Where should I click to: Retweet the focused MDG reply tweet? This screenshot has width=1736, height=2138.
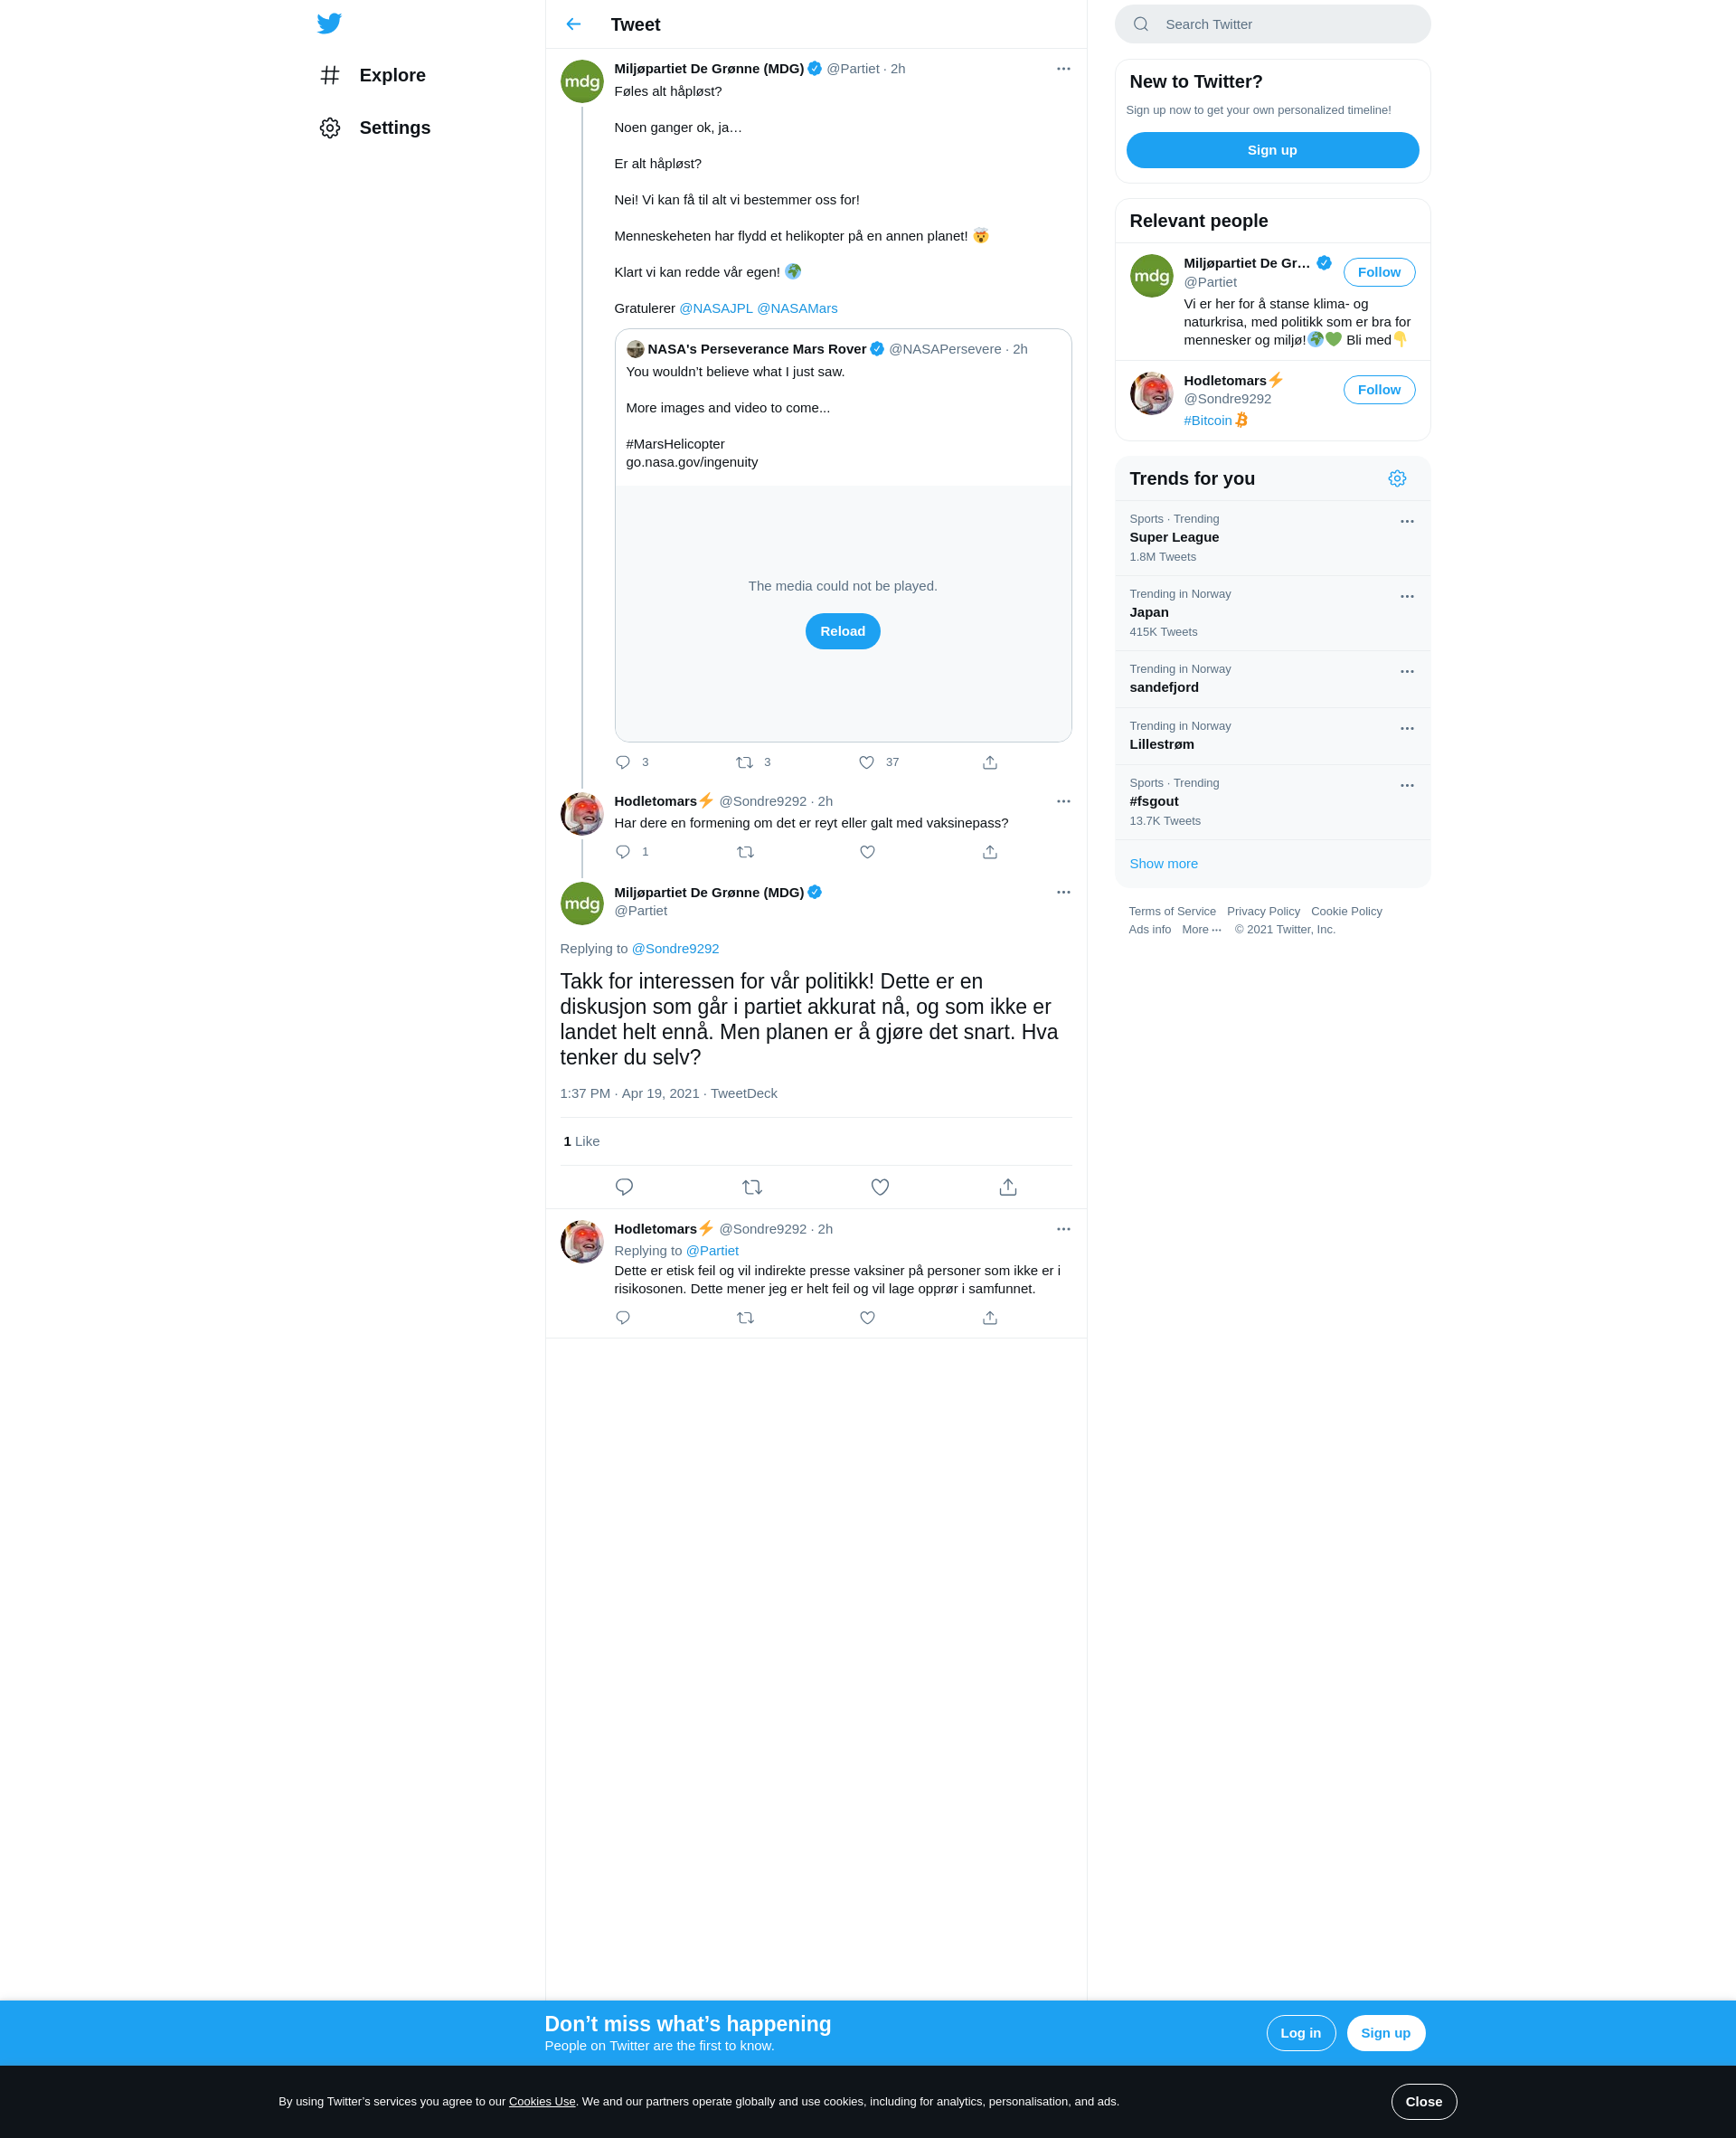coord(752,1187)
